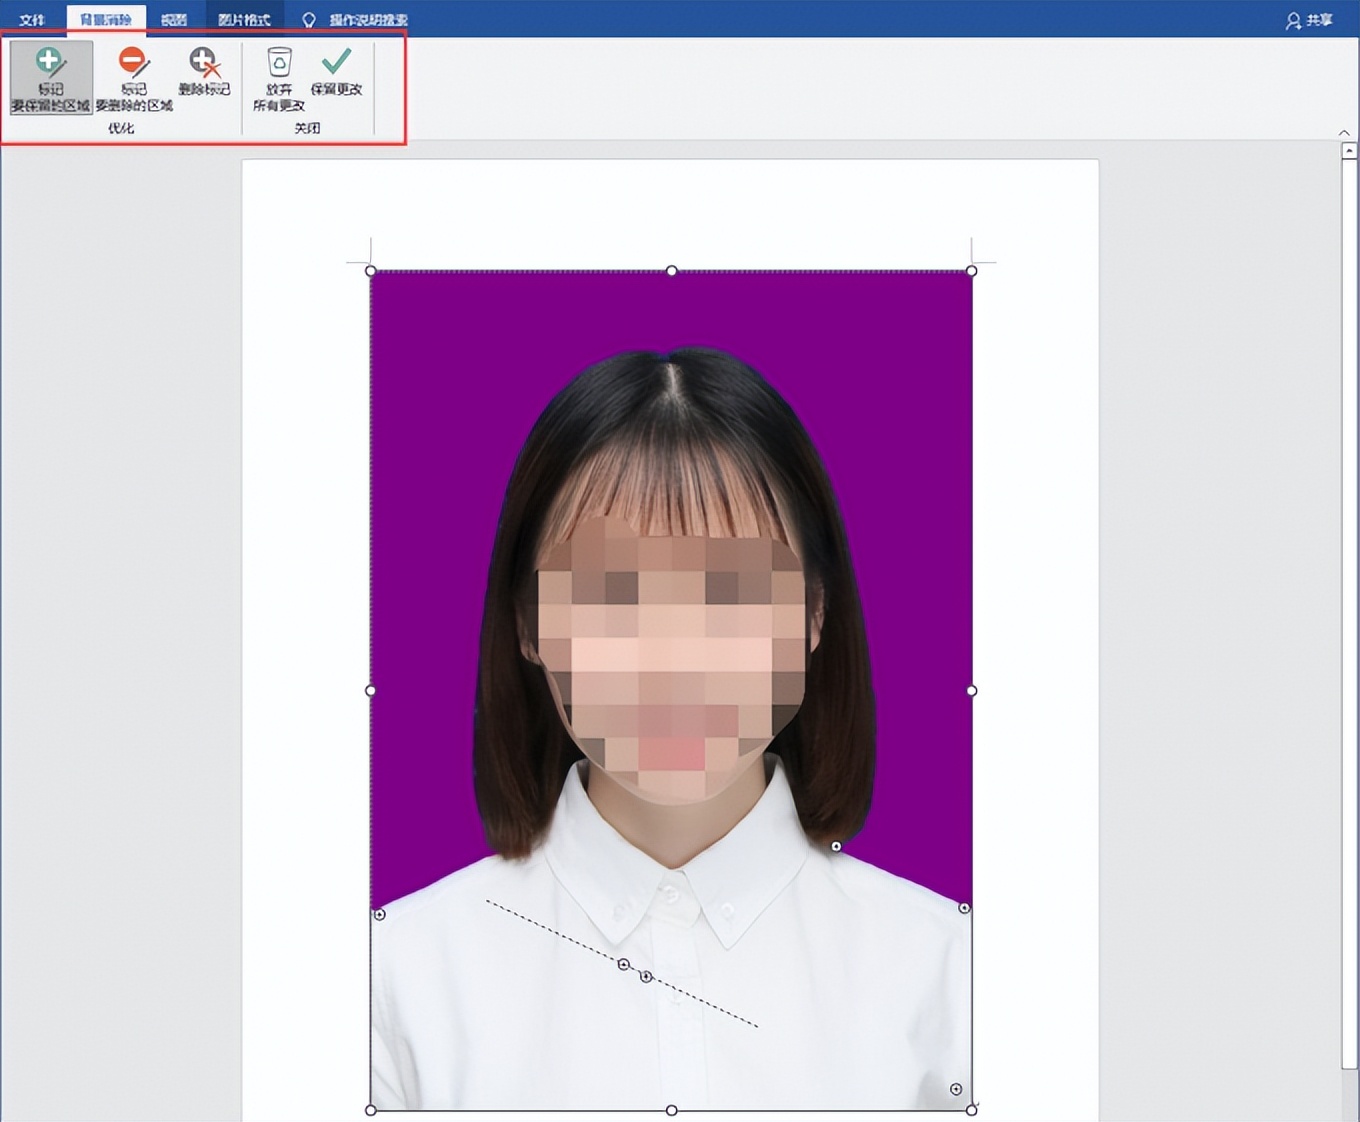
Task: Open the 文件 menu tab
Action: click(x=32, y=20)
